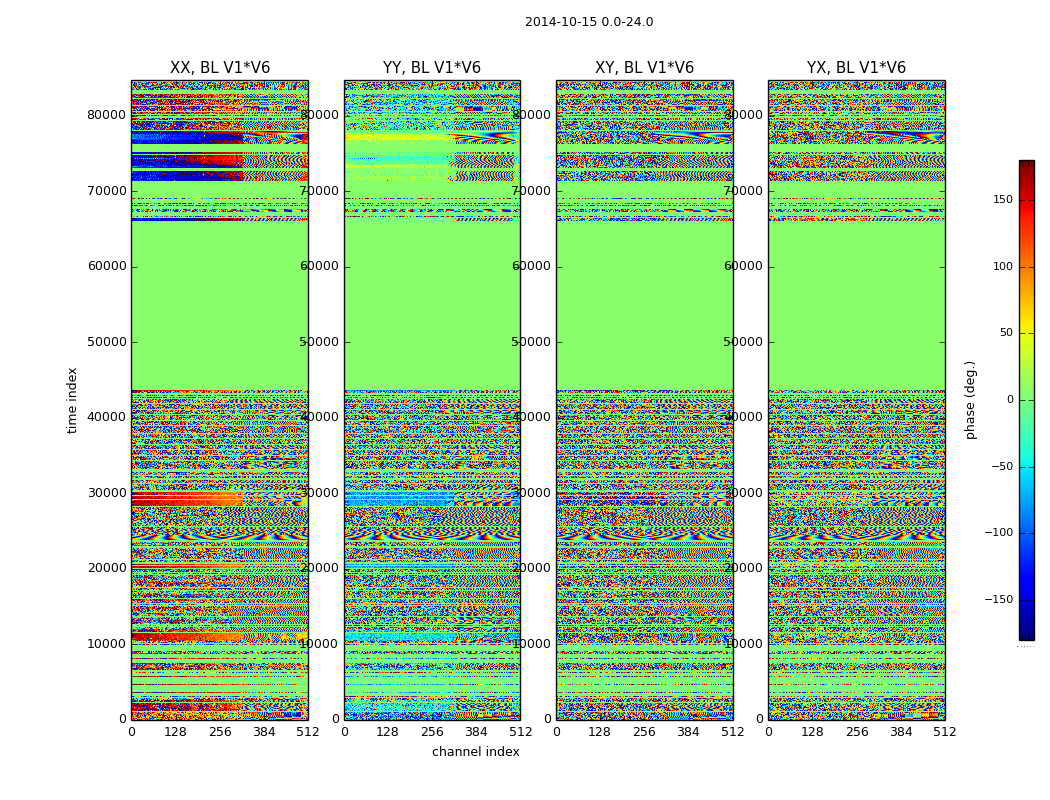This screenshot has width=1050, height=800.
Task: Select the "YY, BL V1*V6" subplot title
Action: pyautogui.click(x=432, y=68)
